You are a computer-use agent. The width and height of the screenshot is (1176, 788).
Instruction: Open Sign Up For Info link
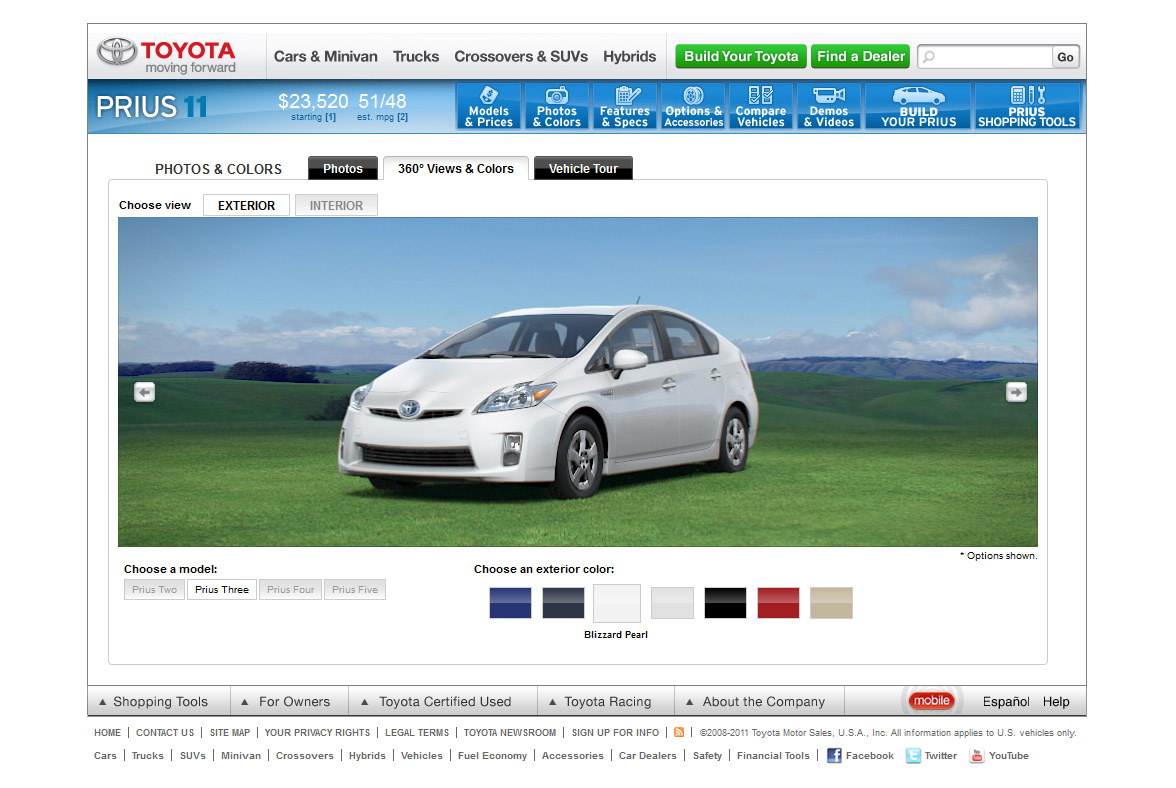tap(616, 733)
